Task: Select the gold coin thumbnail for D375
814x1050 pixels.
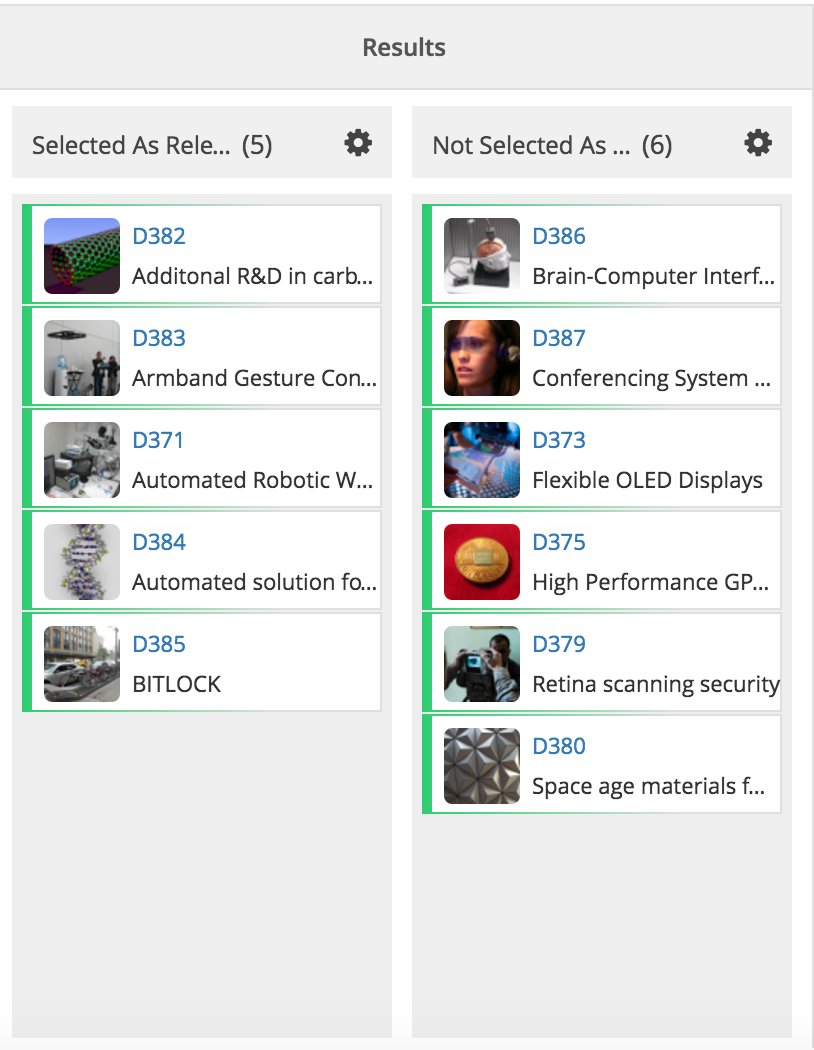Action: [x=482, y=562]
